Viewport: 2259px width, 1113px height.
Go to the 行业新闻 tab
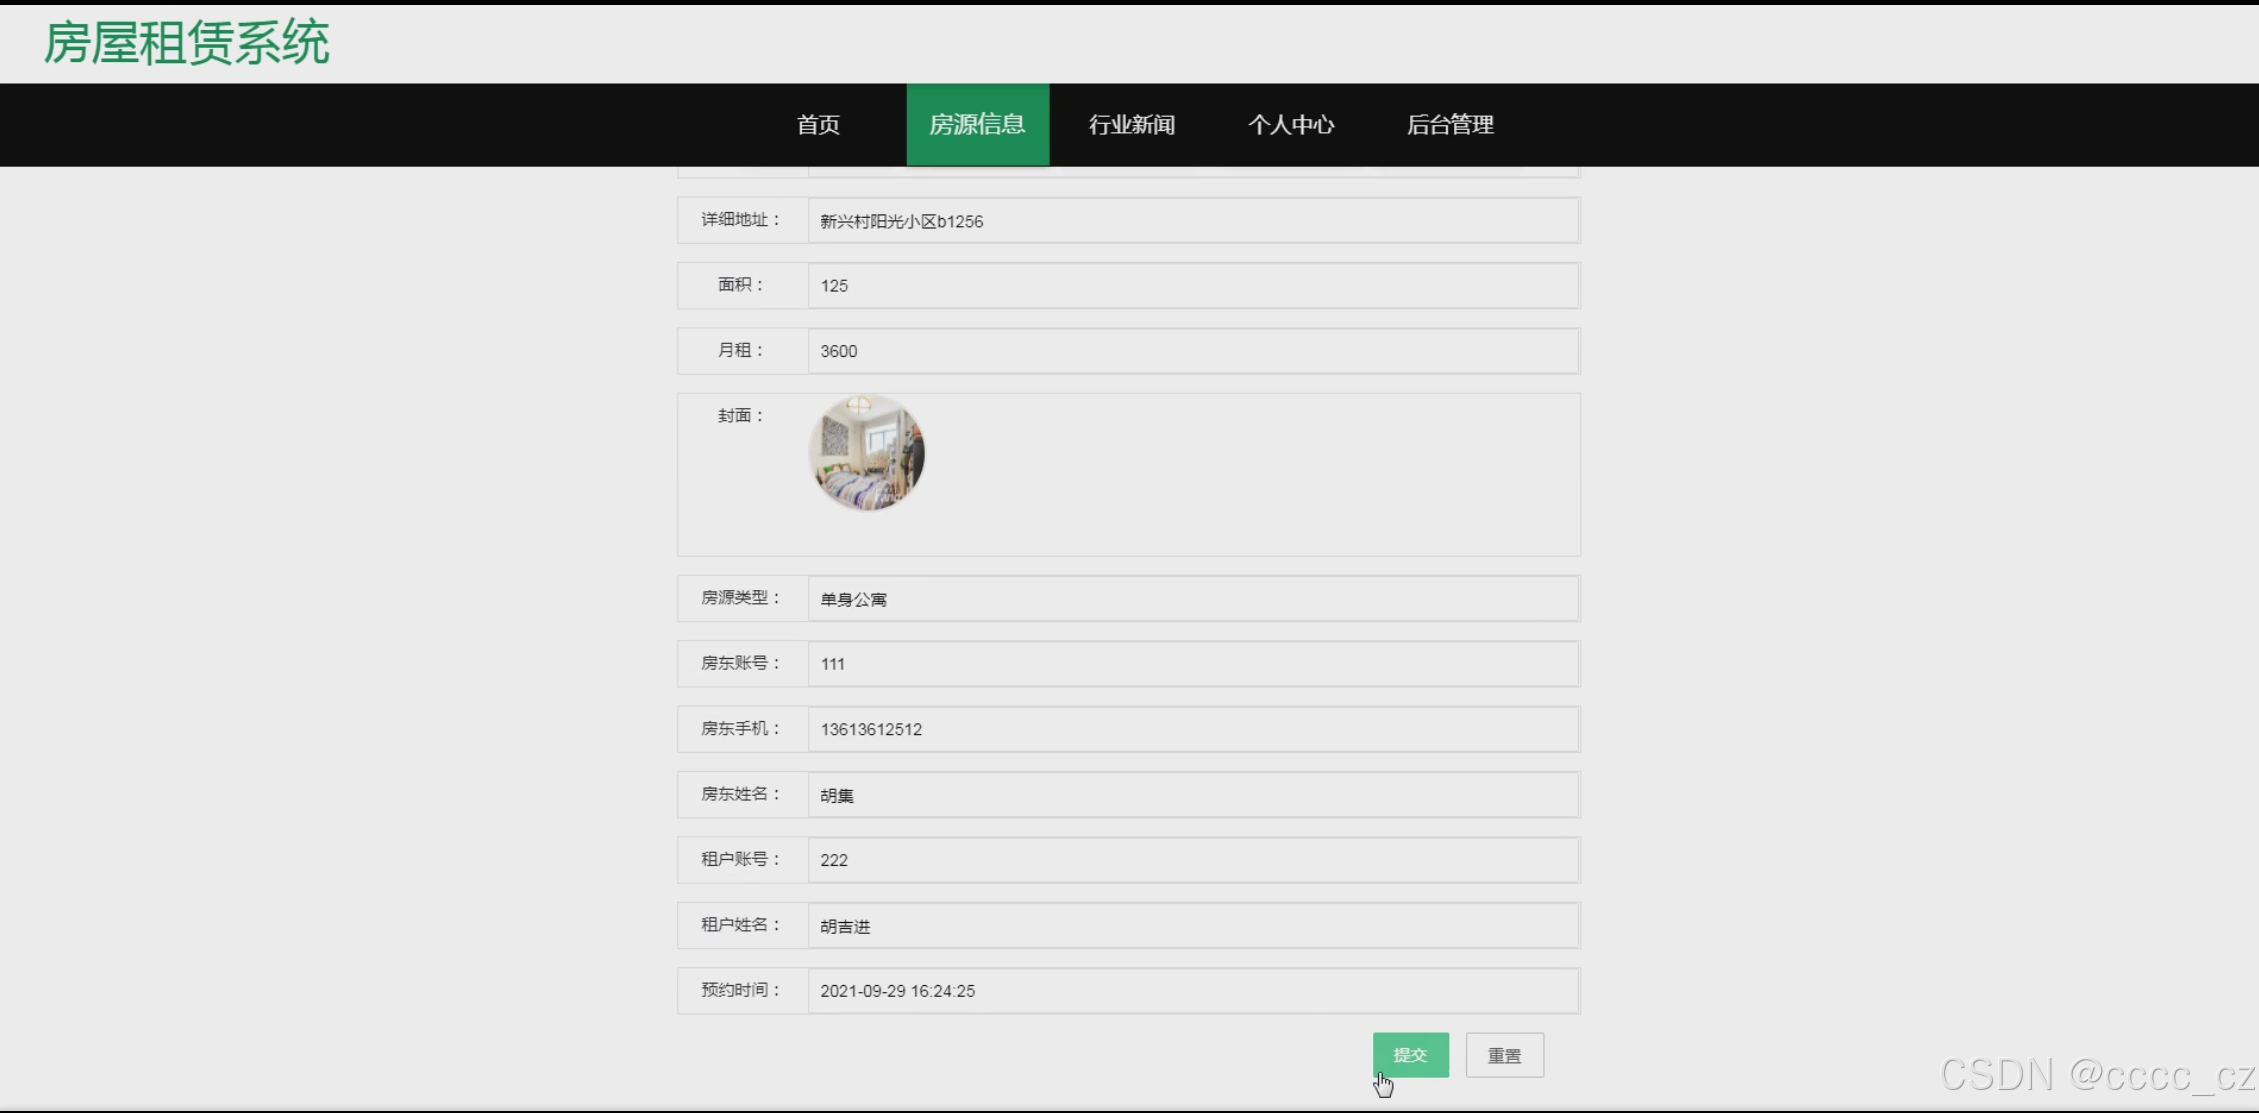pyautogui.click(x=1131, y=125)
